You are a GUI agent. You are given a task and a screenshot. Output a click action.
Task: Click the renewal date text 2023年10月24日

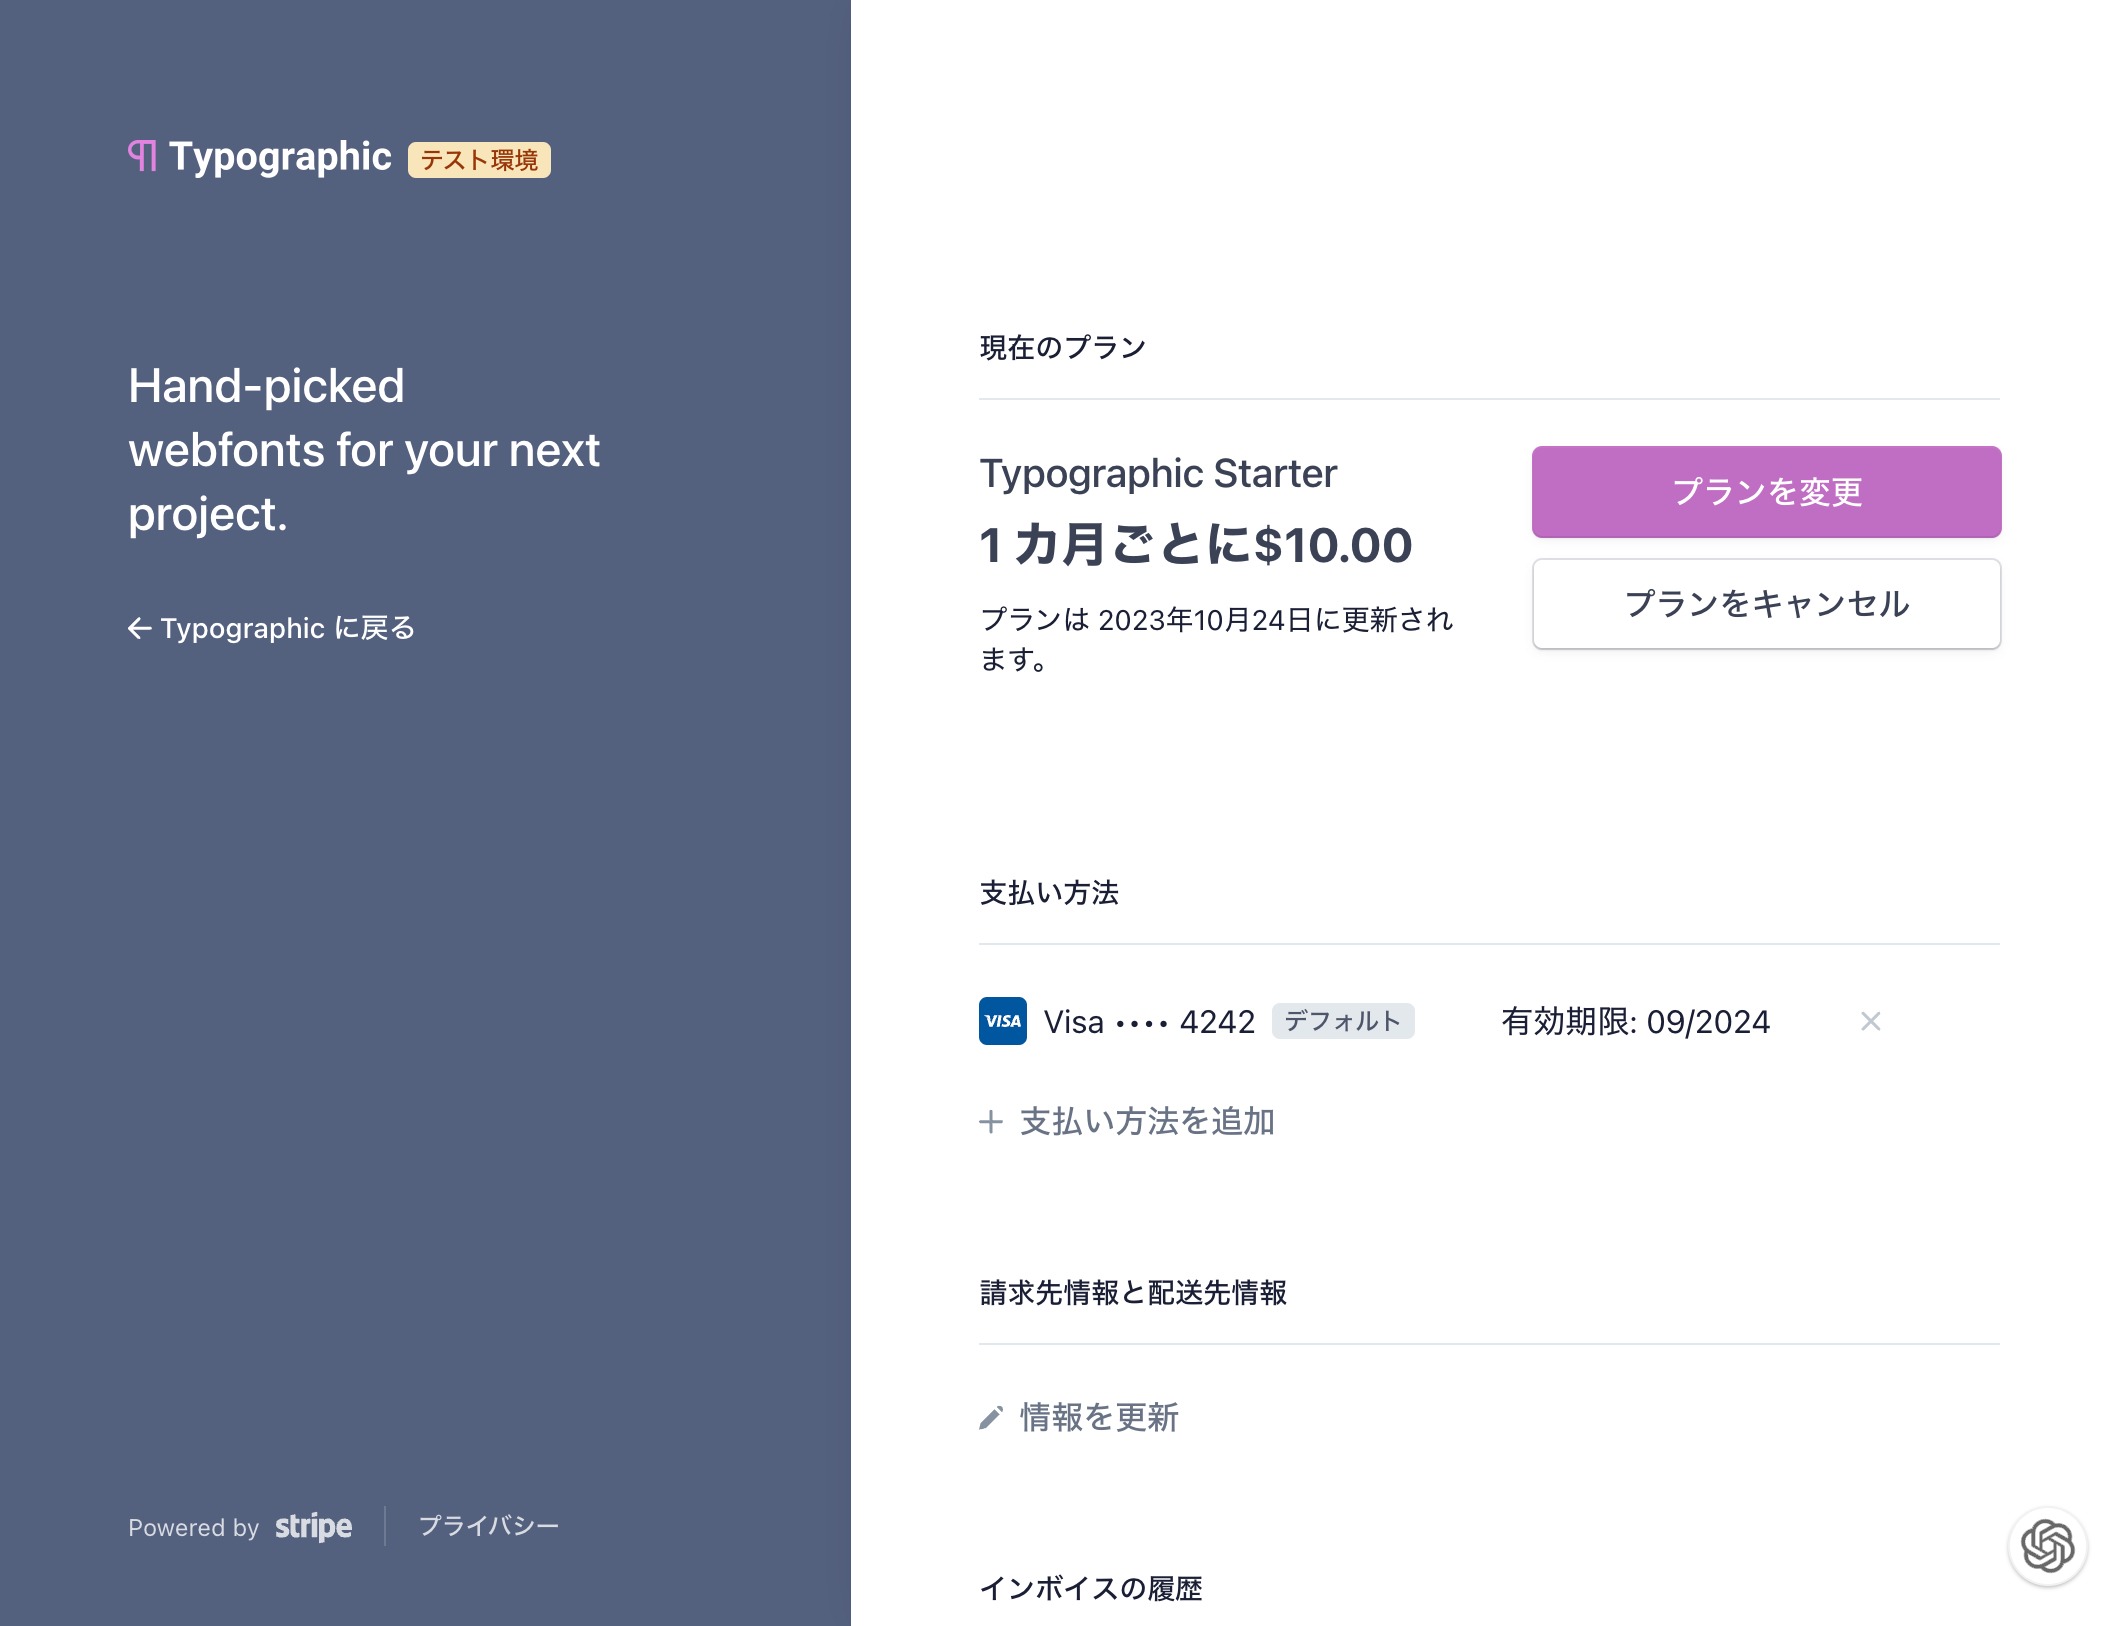coord(1204,620)
